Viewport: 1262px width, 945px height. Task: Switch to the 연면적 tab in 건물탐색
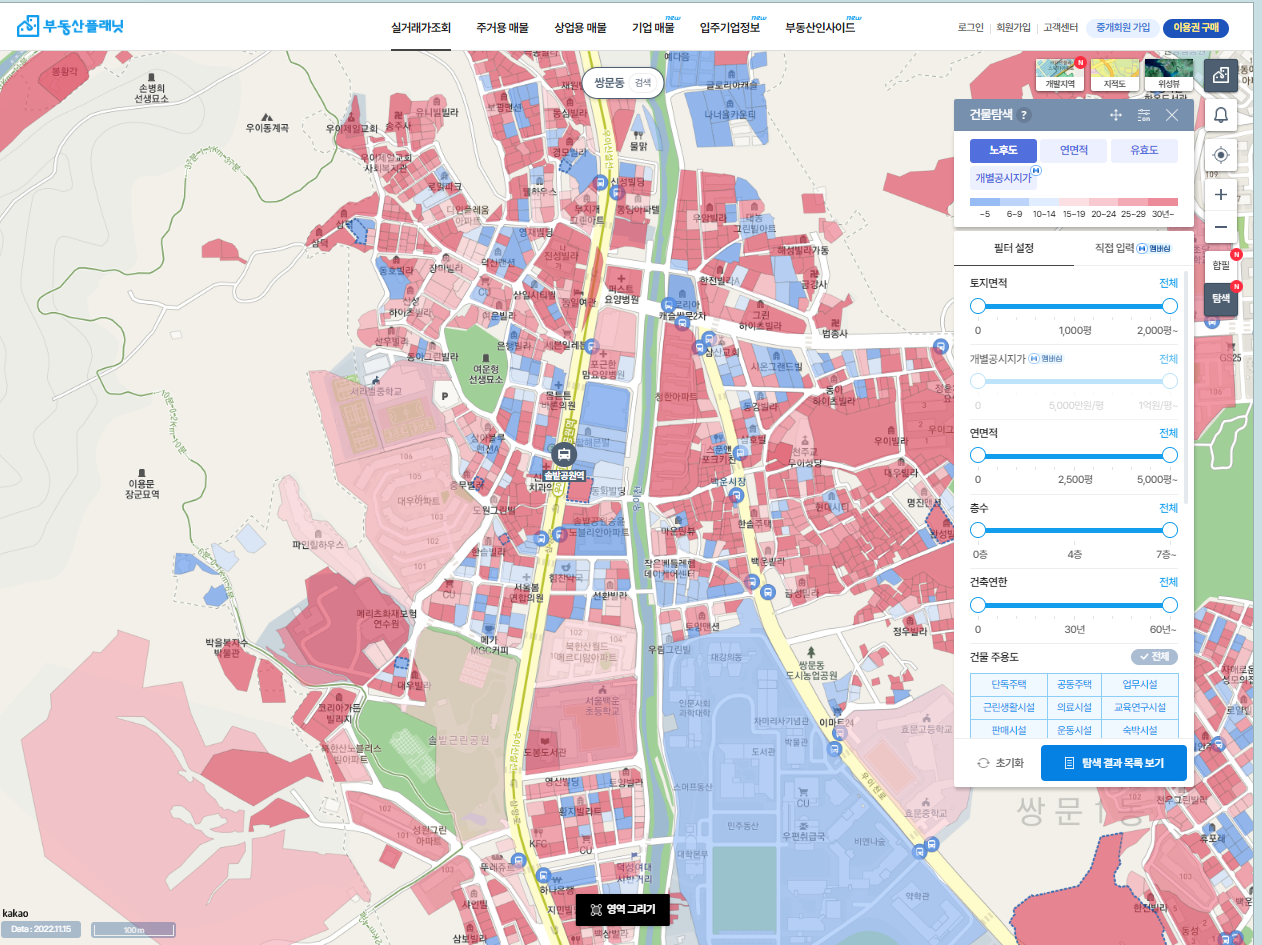tap(1073, 151)
